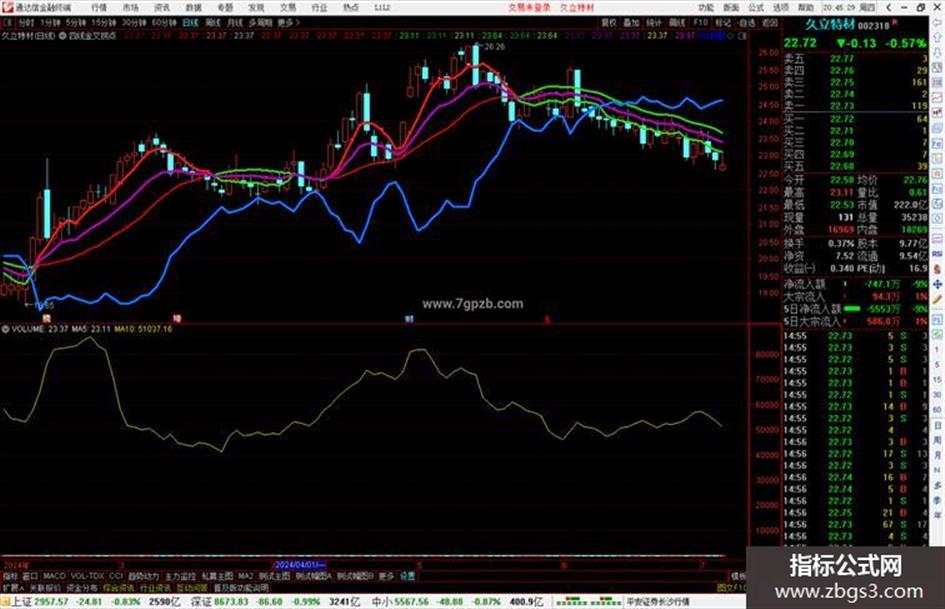Open the 设置 indicator settings tab
The height and width of the screenshot is (609, 945).
pos(407,576)
